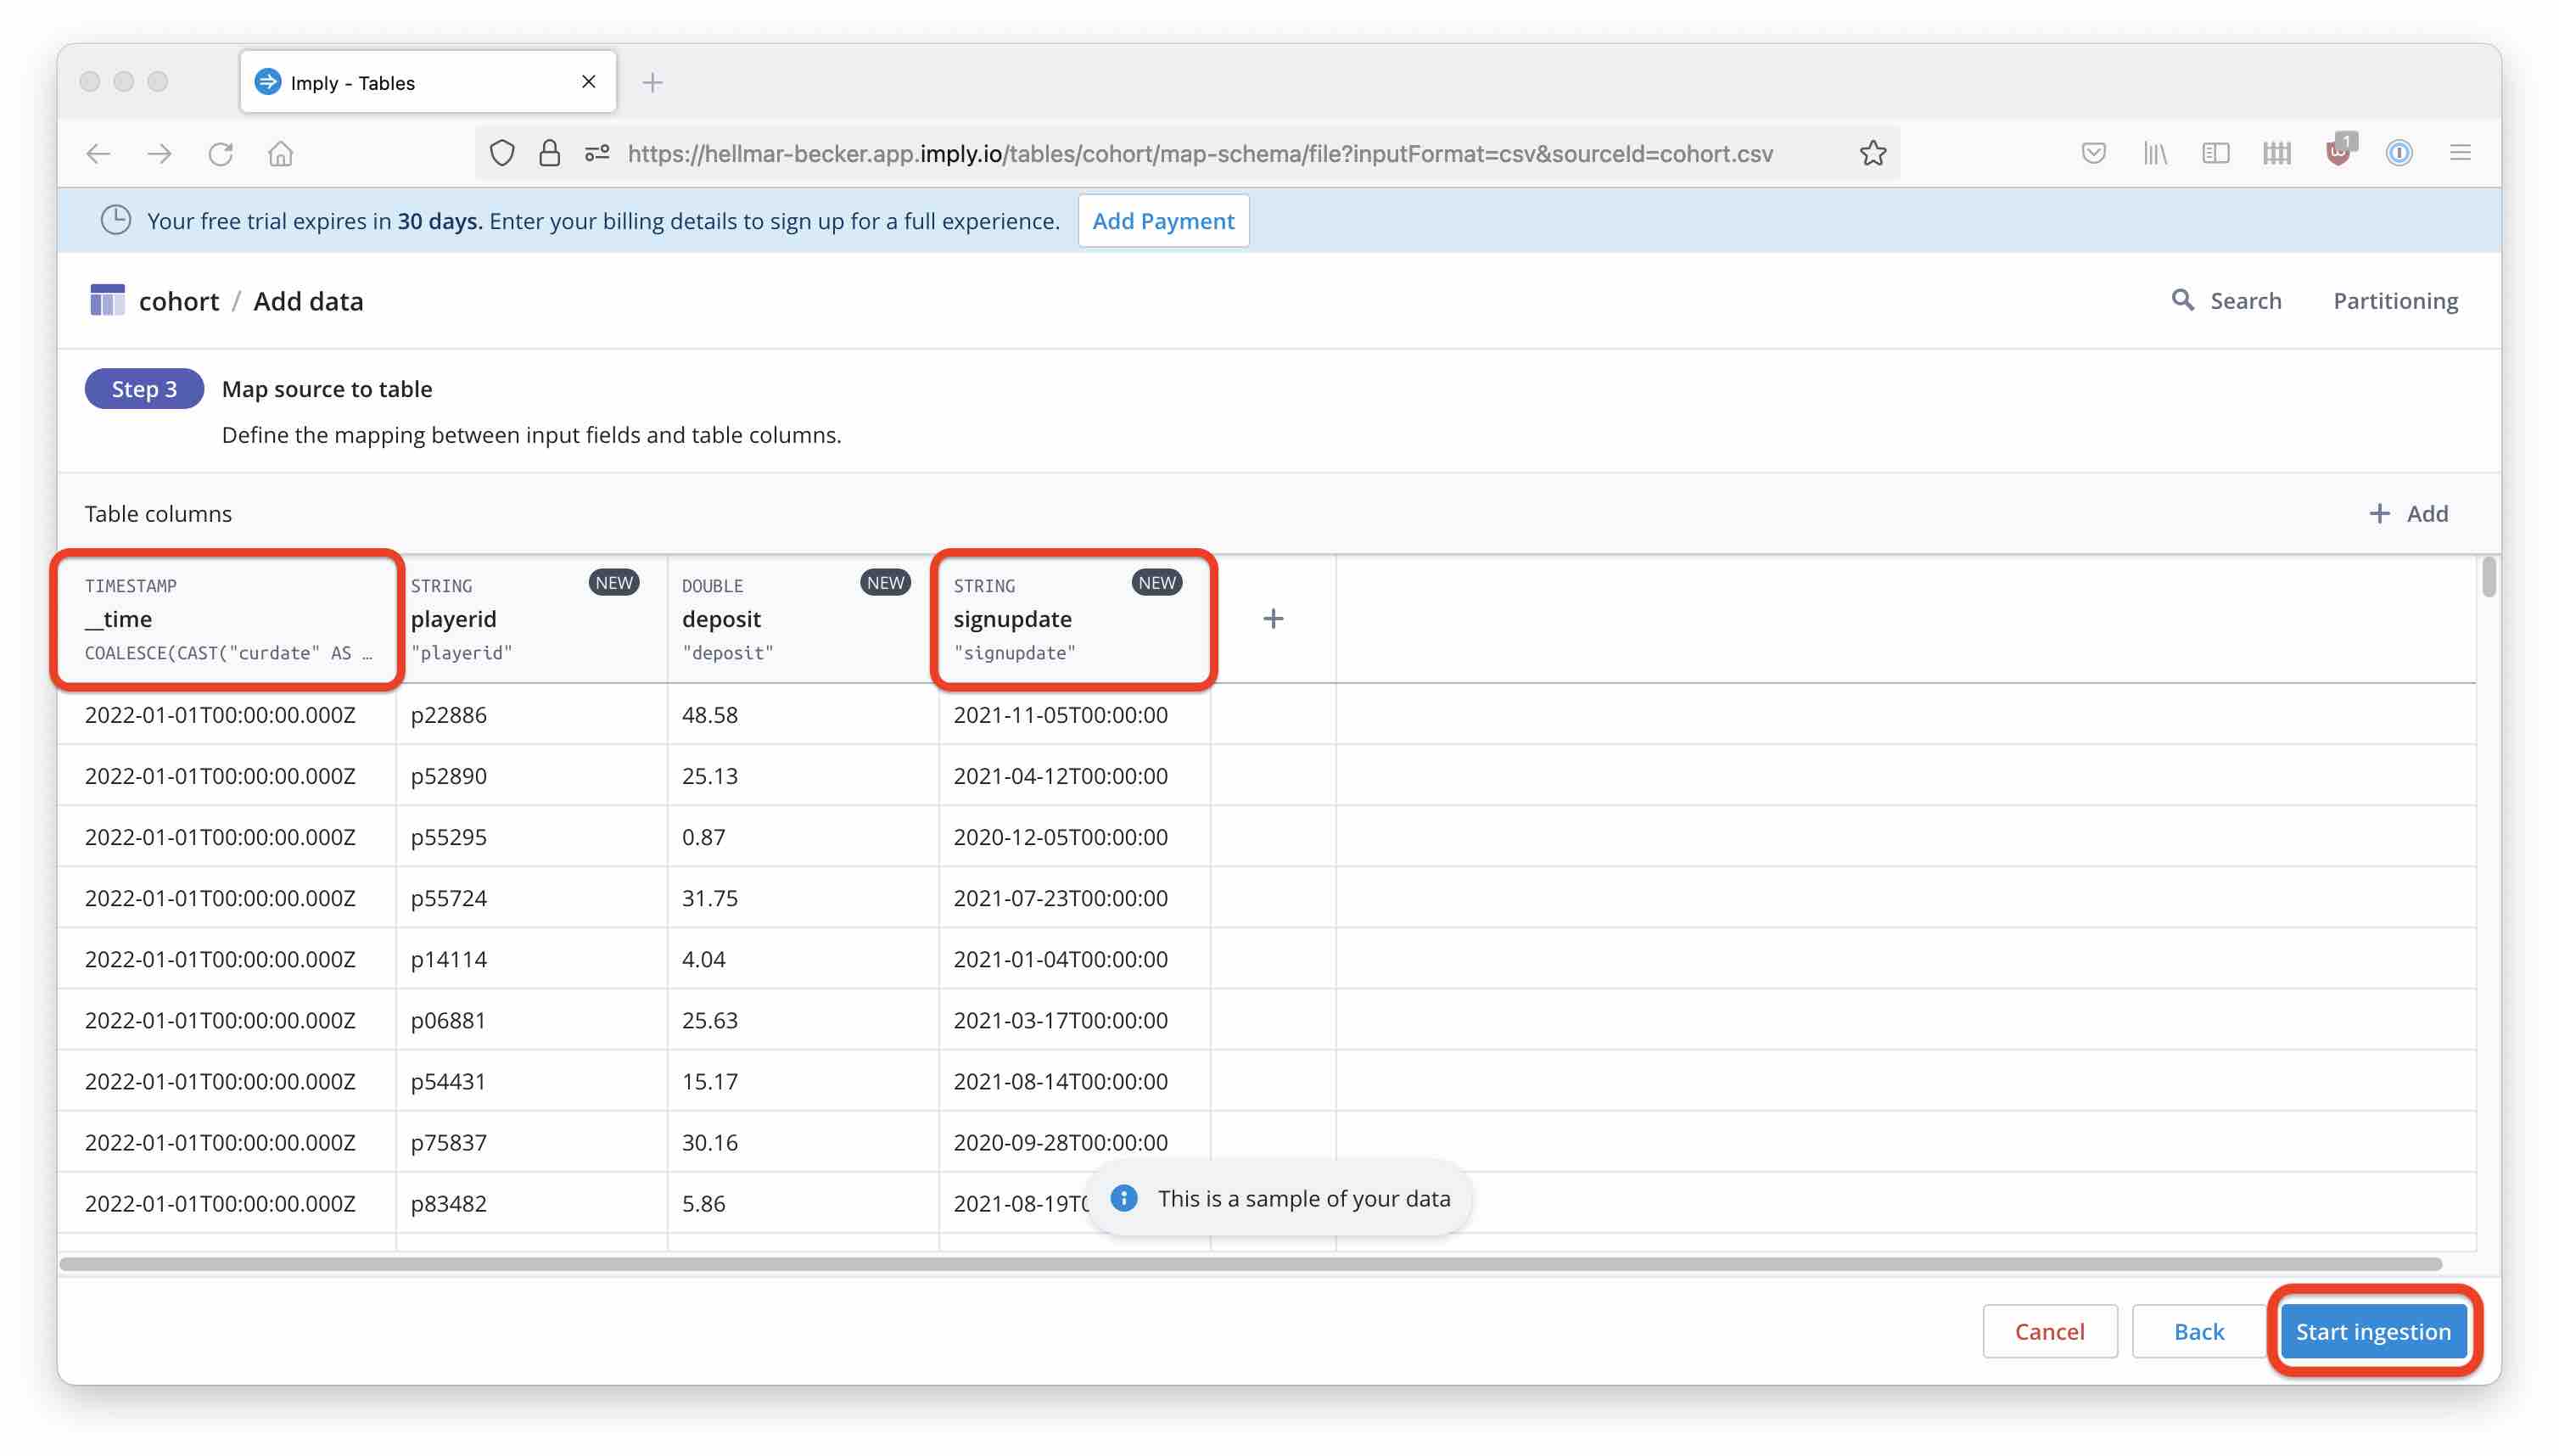2559x1456 pixels.
Task: Open the playerid STRING column header
Action: 530,619
